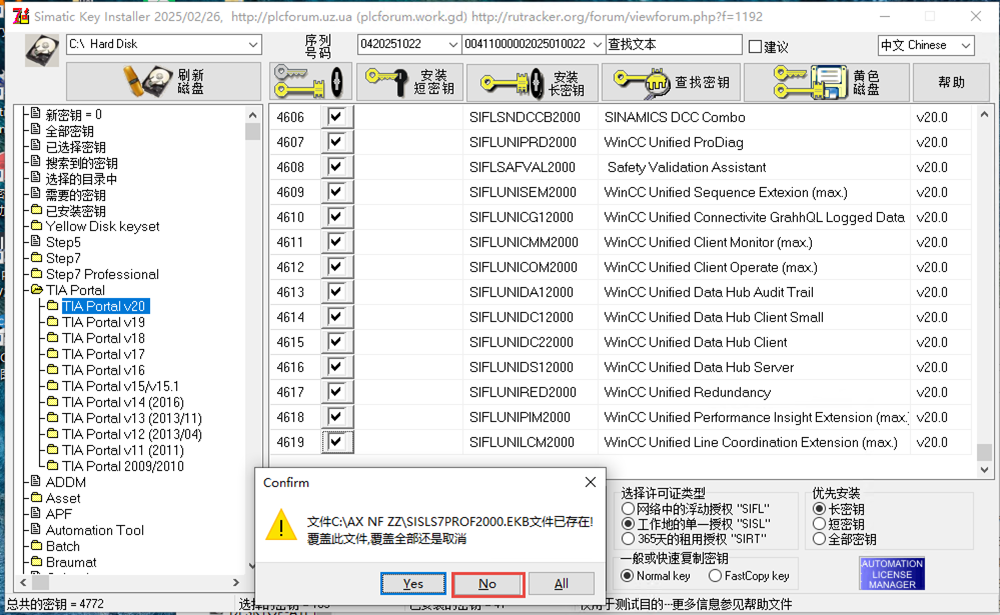
Task: Select TIA Portal v19 in tree
Action: tap(103, 322)
